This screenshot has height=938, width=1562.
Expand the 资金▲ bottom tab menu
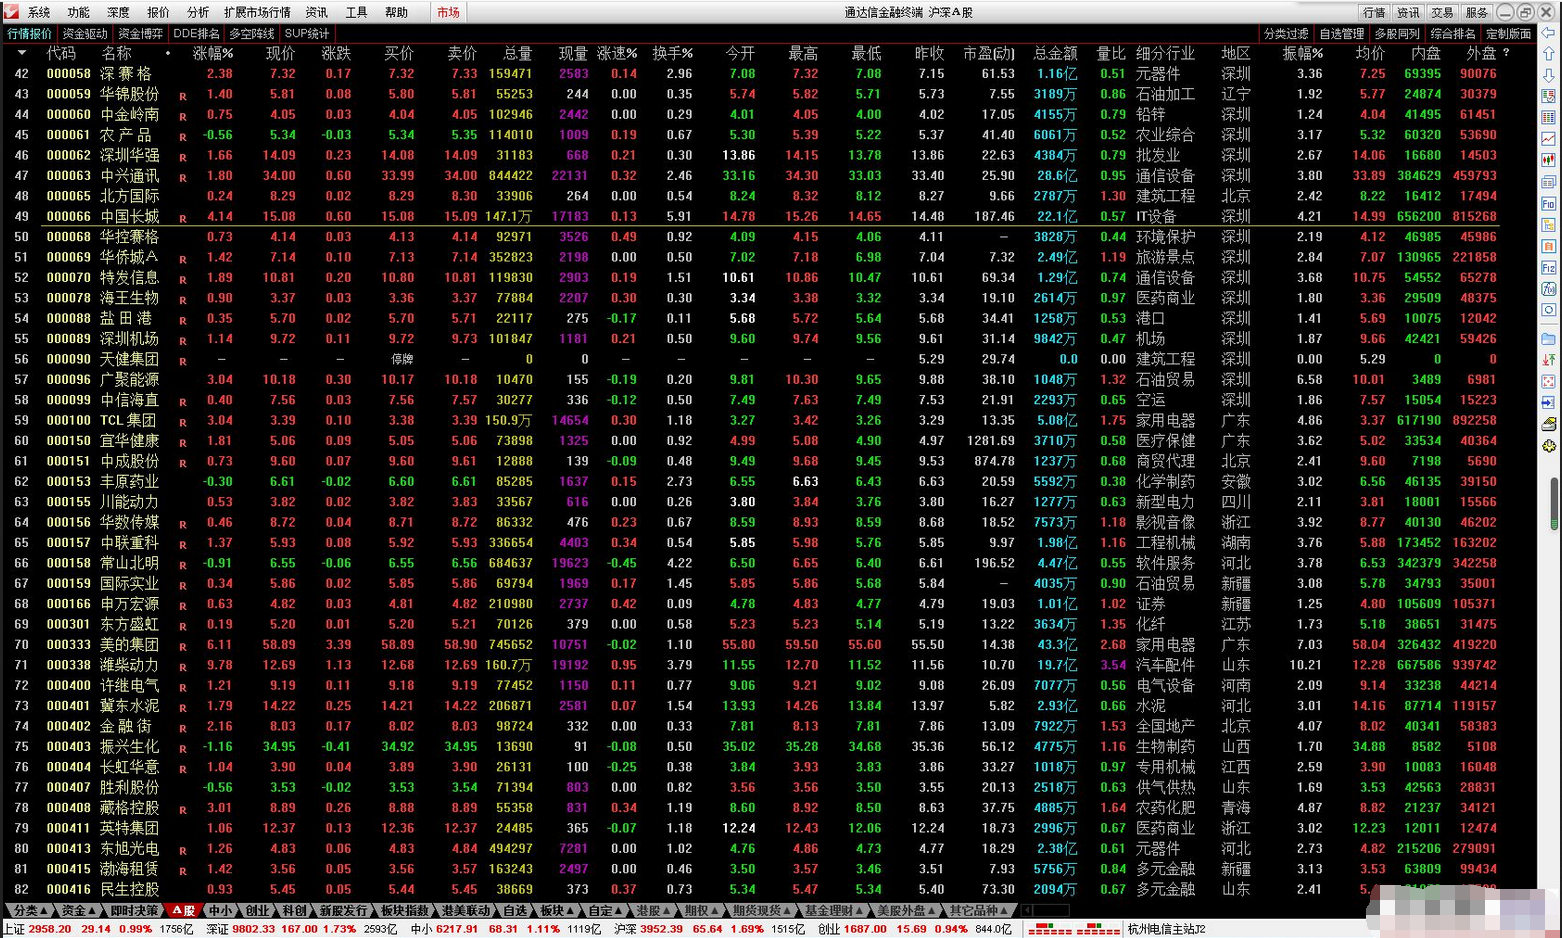(x=79, y=910)
